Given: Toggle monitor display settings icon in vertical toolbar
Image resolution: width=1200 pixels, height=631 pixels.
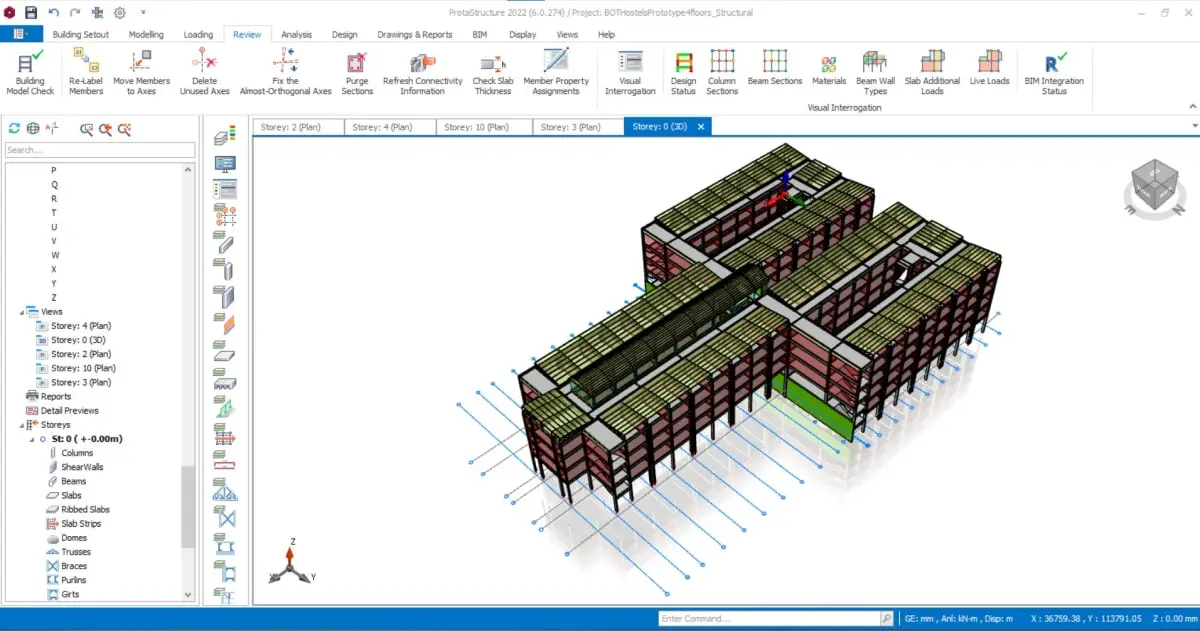Looking at the screenshot, I should (225, 162).
